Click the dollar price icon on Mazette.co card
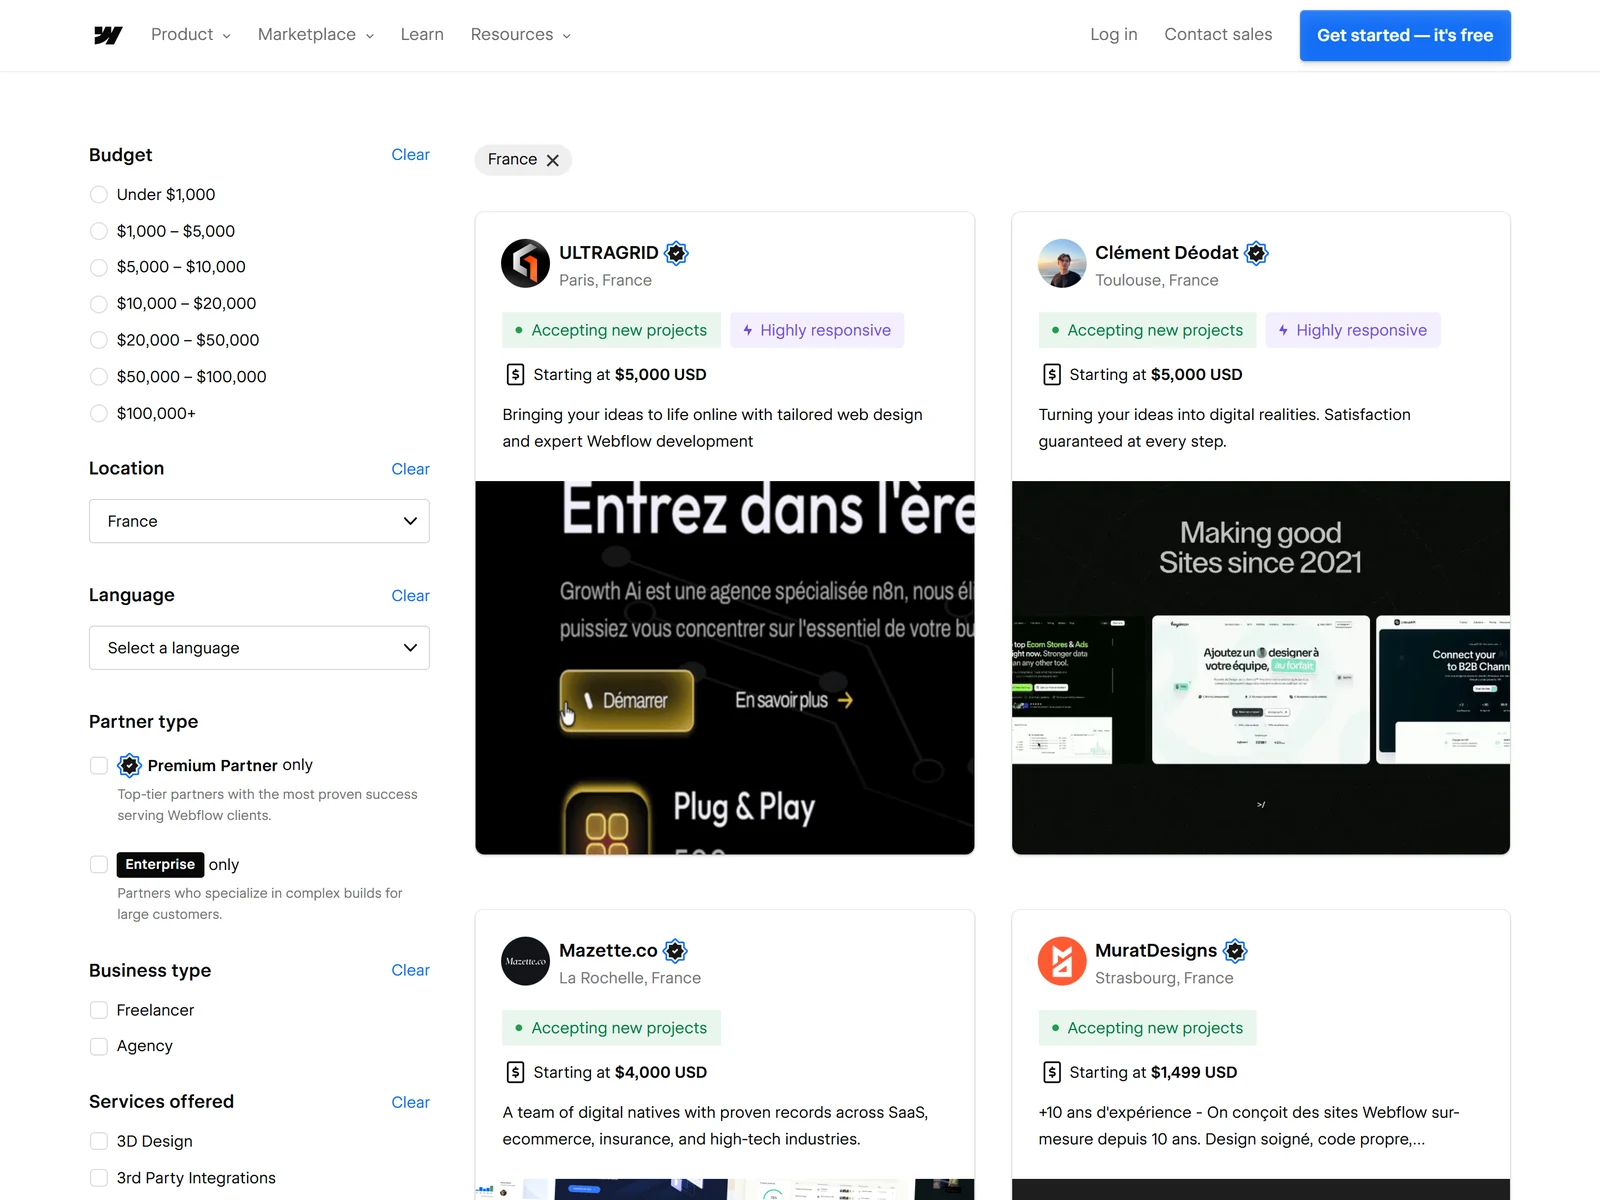1600x1200 pixels. (515, 1073)
